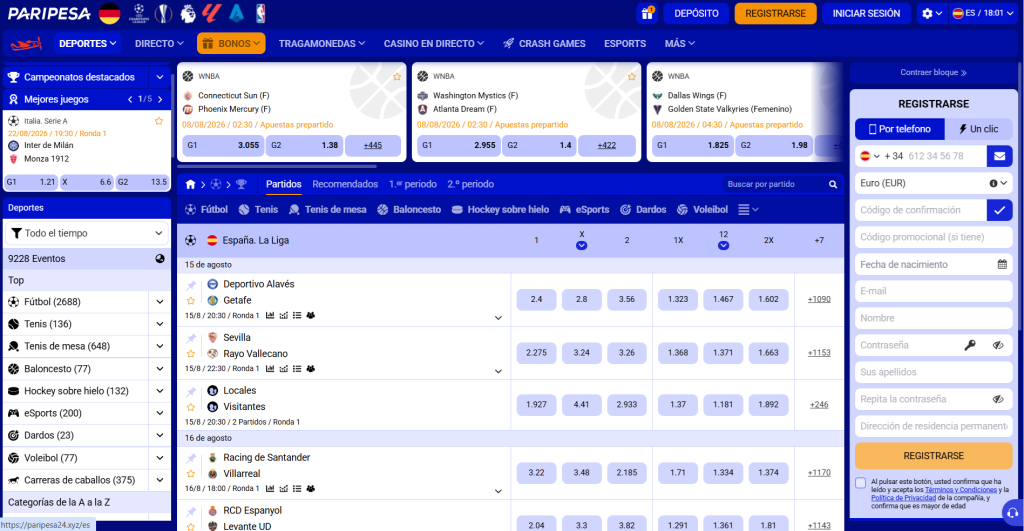Switch to the Recomendados tab

click(x=345, y=184)
